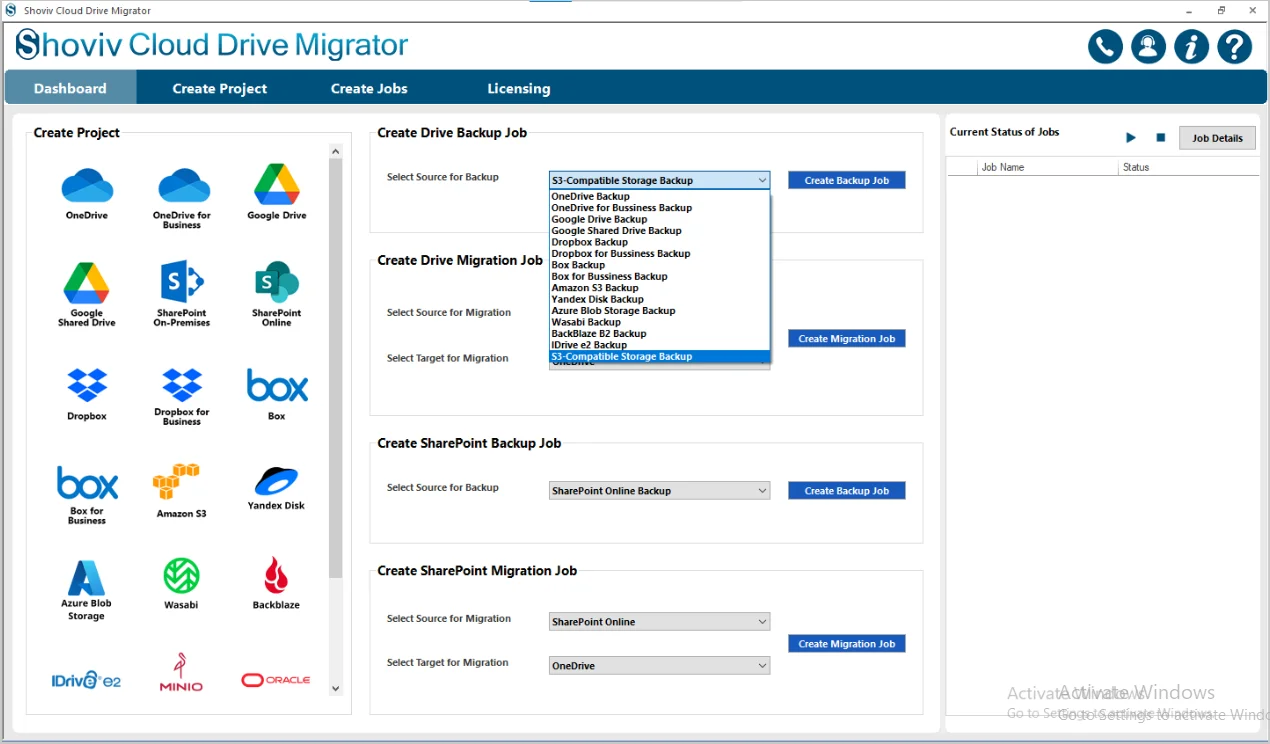Select the Box project icon
The width and height of the screenshot is (1270, 744).
tap(277, 393)
